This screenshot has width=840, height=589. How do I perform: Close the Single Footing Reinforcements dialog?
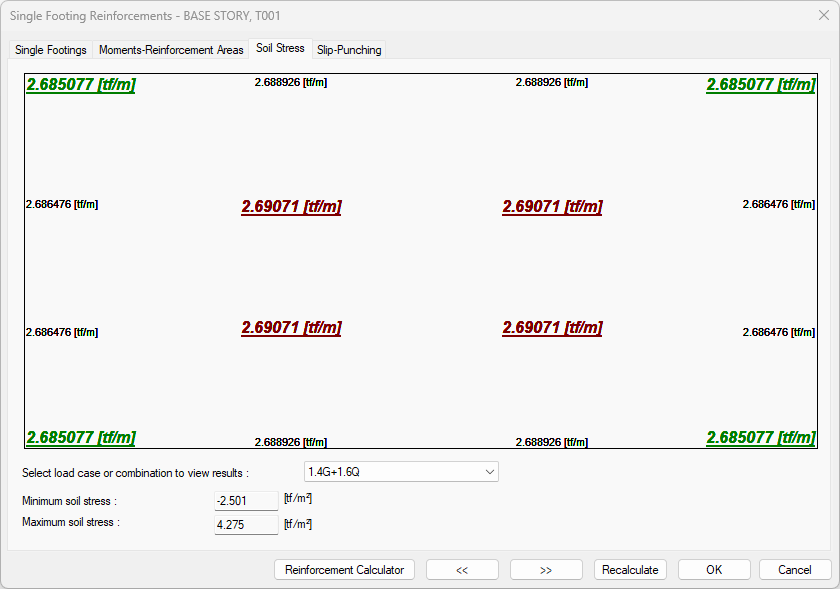tap(824, 15)
